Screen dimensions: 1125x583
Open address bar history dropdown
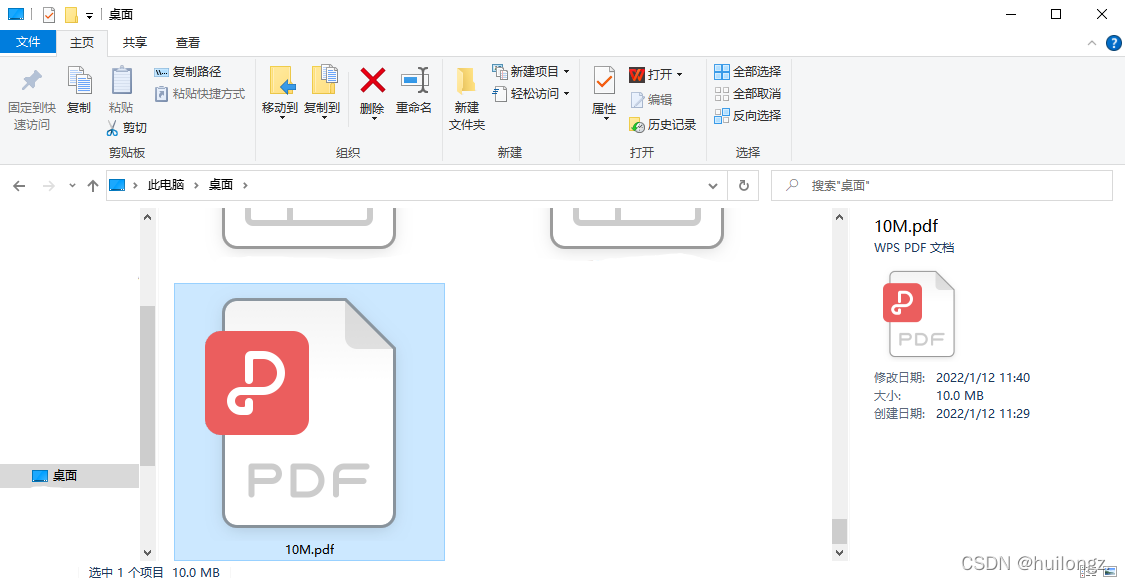pos(712,186)
